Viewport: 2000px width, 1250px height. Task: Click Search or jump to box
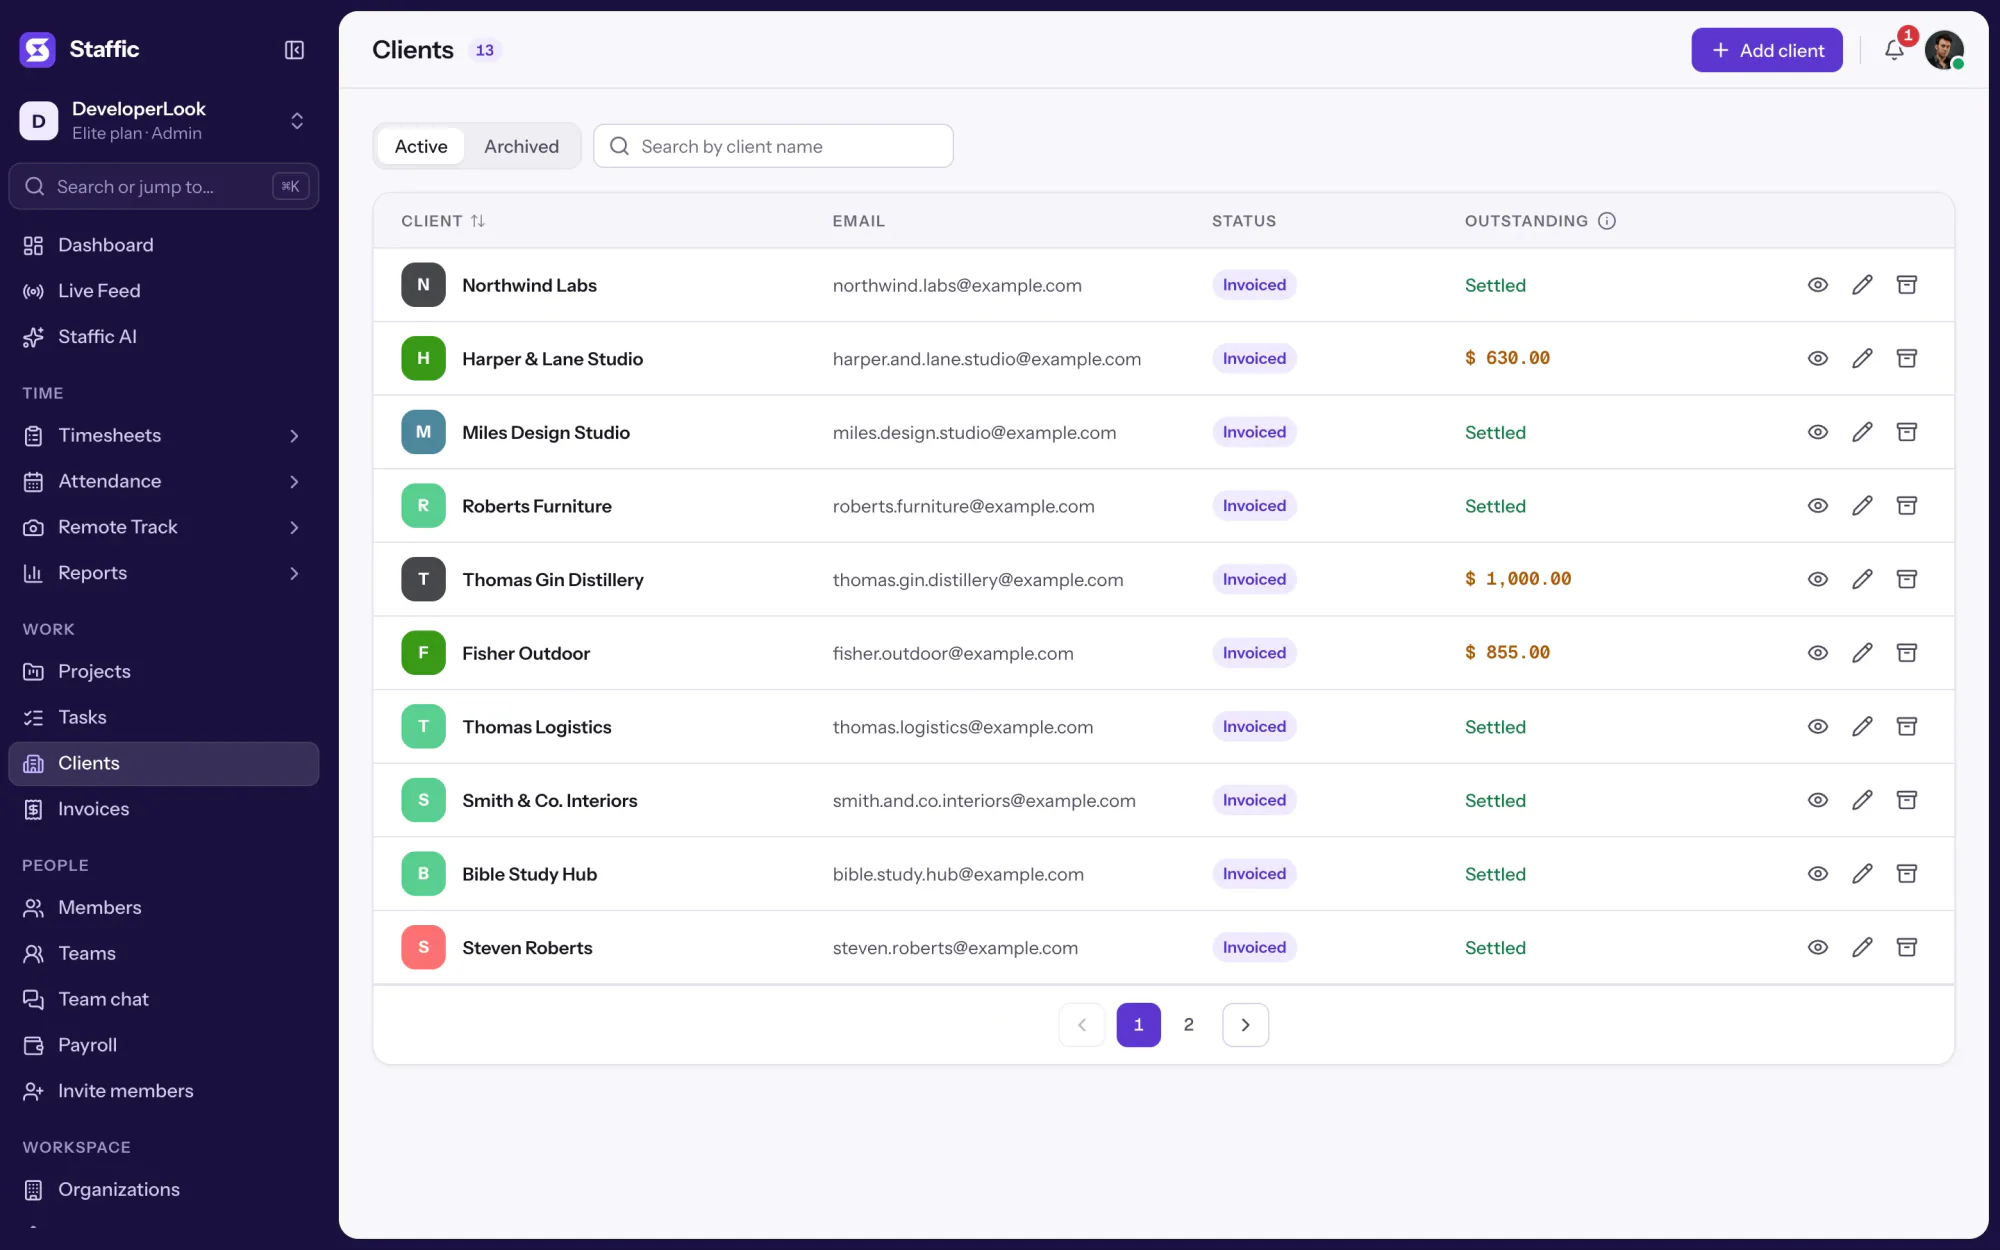163,187
